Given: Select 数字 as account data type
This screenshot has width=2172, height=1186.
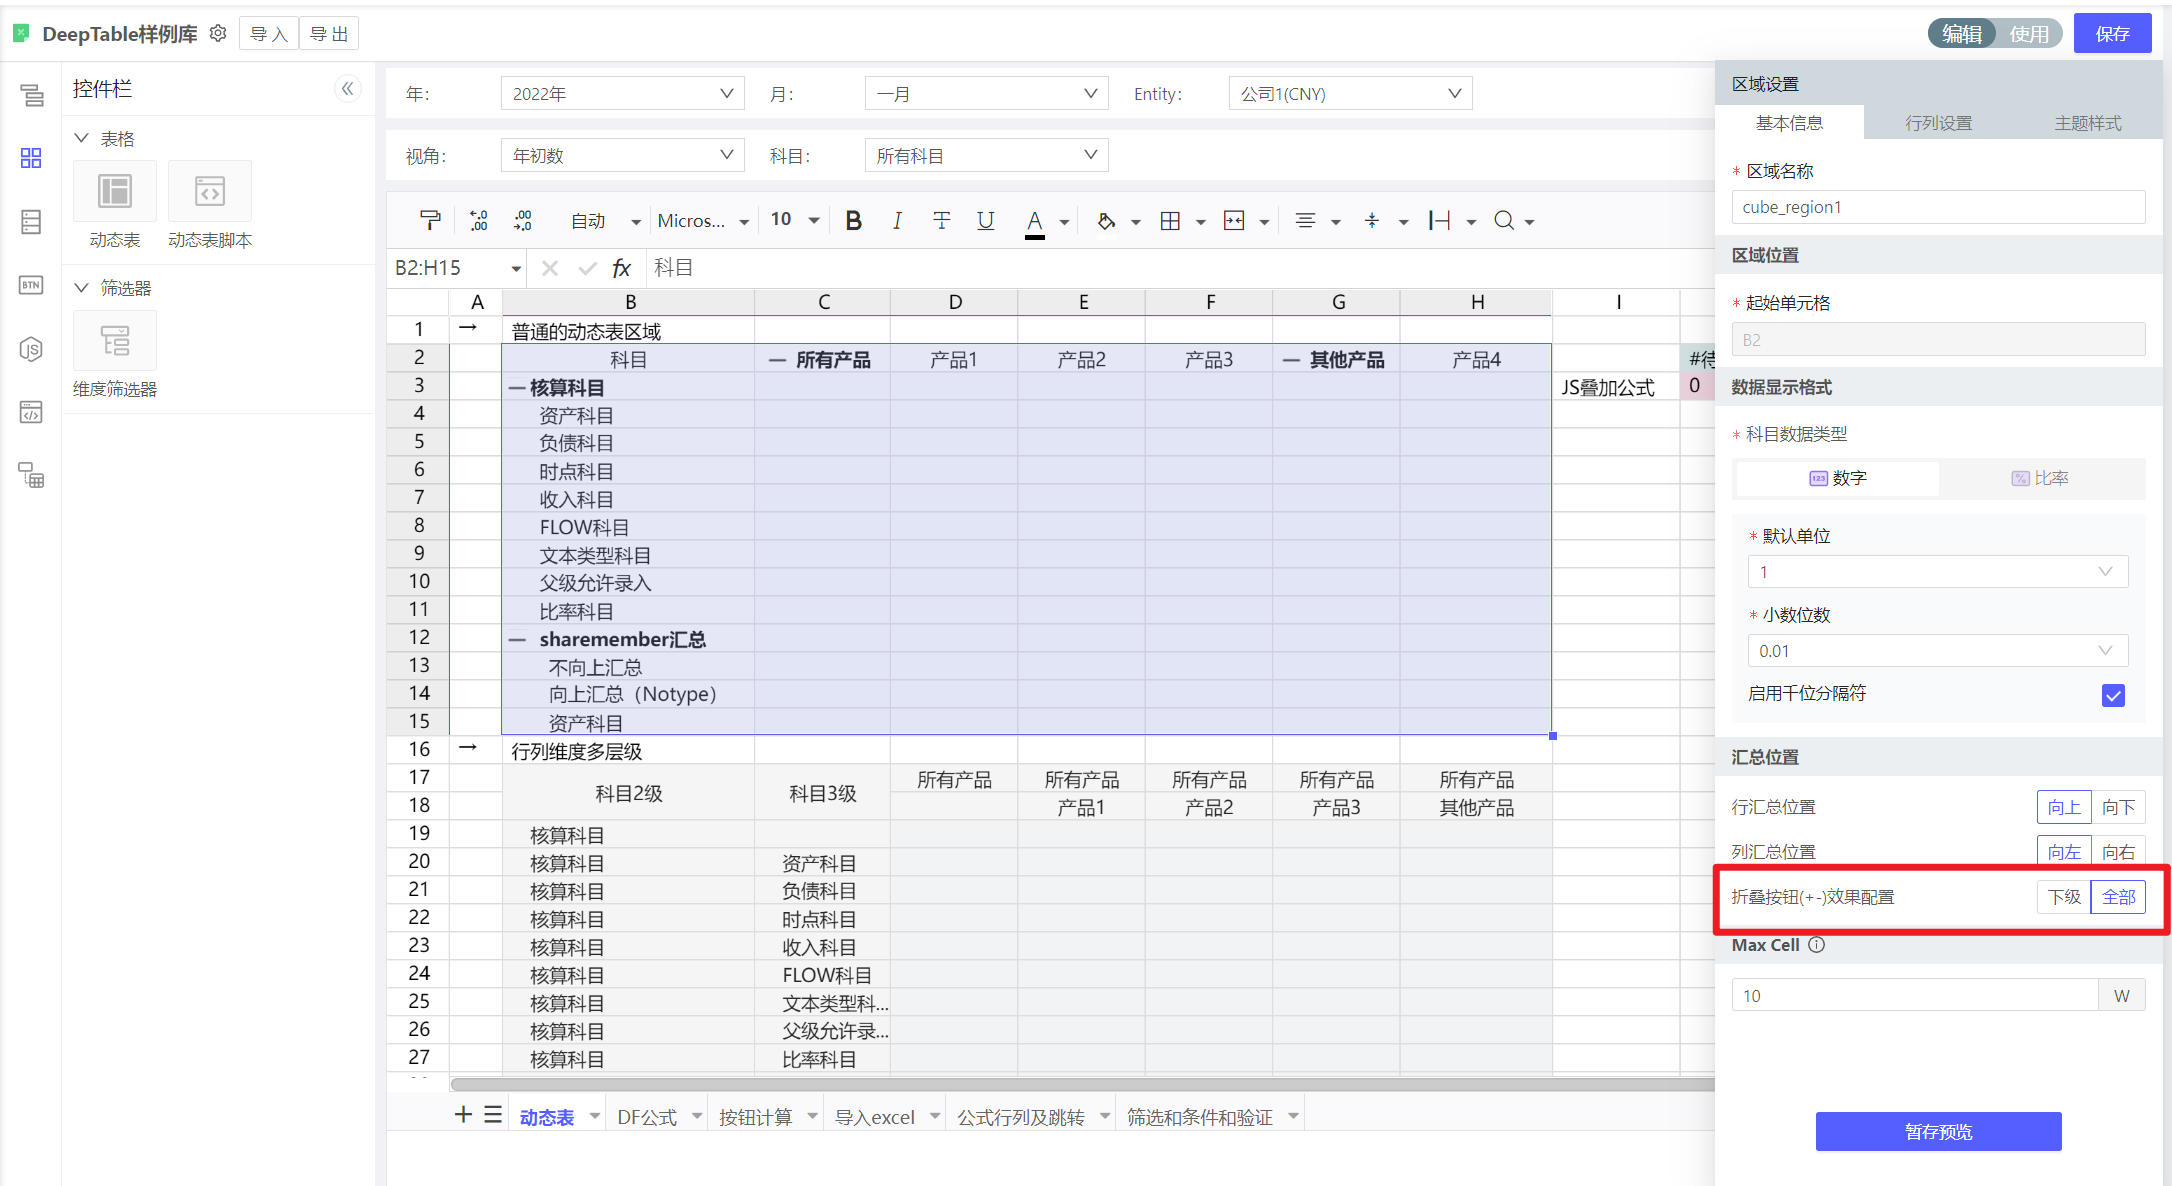Looking at the screenshot, I should [x=1838, y=479].
